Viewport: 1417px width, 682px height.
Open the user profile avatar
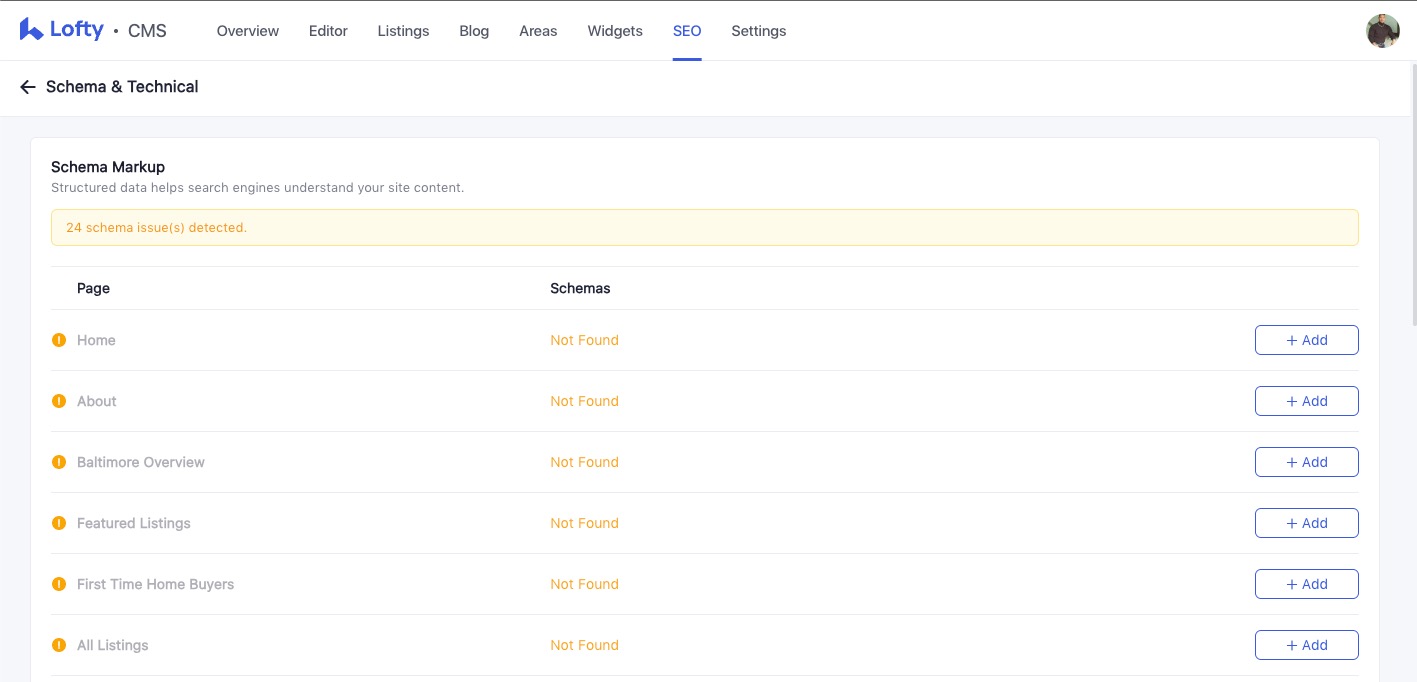1382,31
